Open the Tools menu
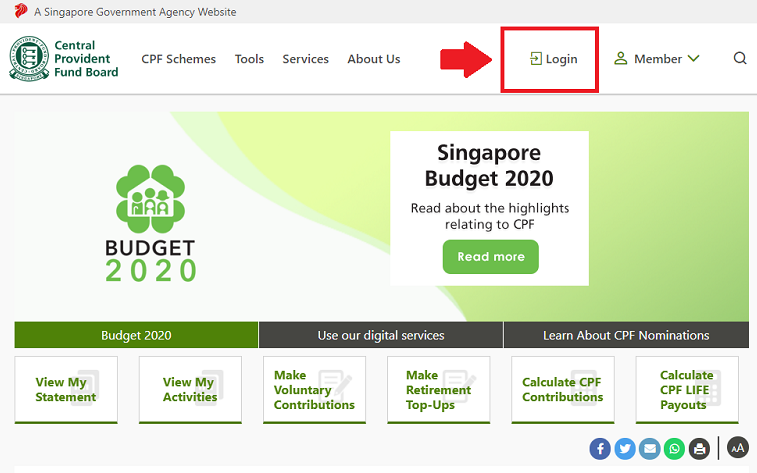The height and width of the screenshot is (473, 757). 249,59
